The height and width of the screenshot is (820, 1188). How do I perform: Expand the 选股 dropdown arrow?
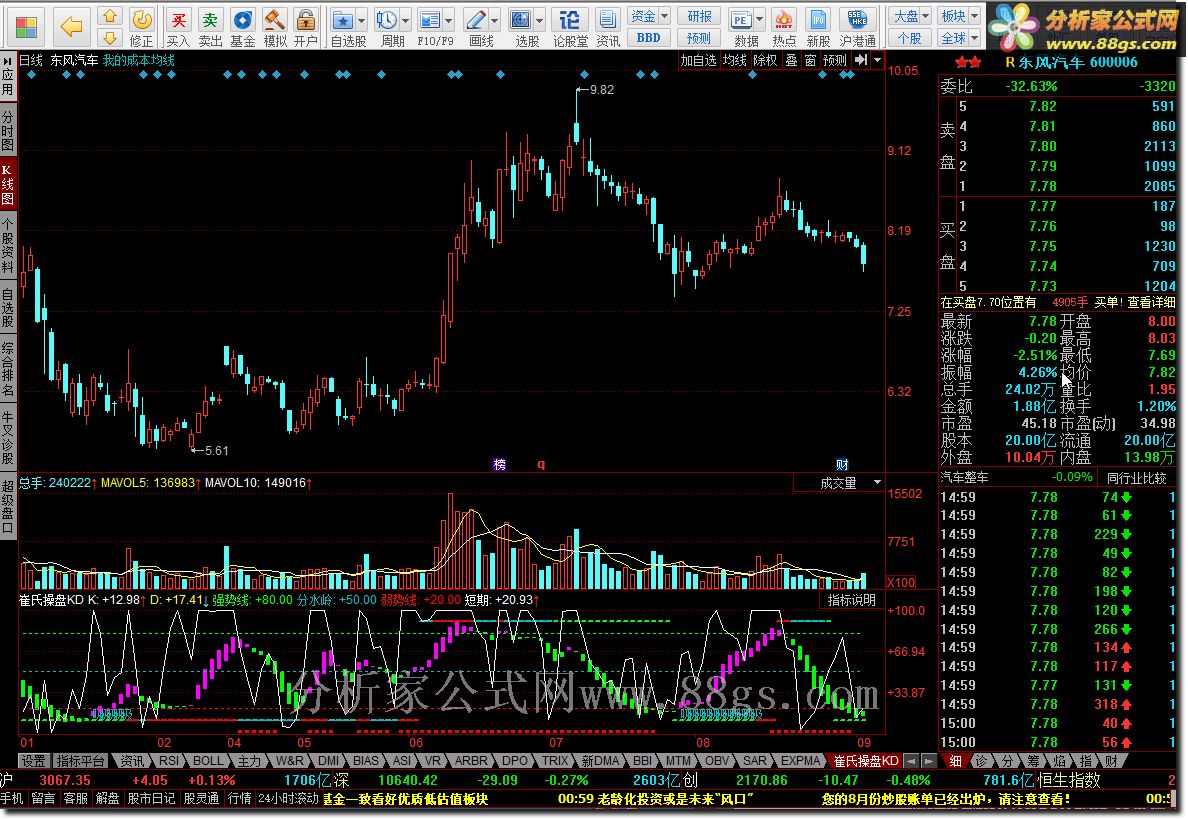pos(539,20)
